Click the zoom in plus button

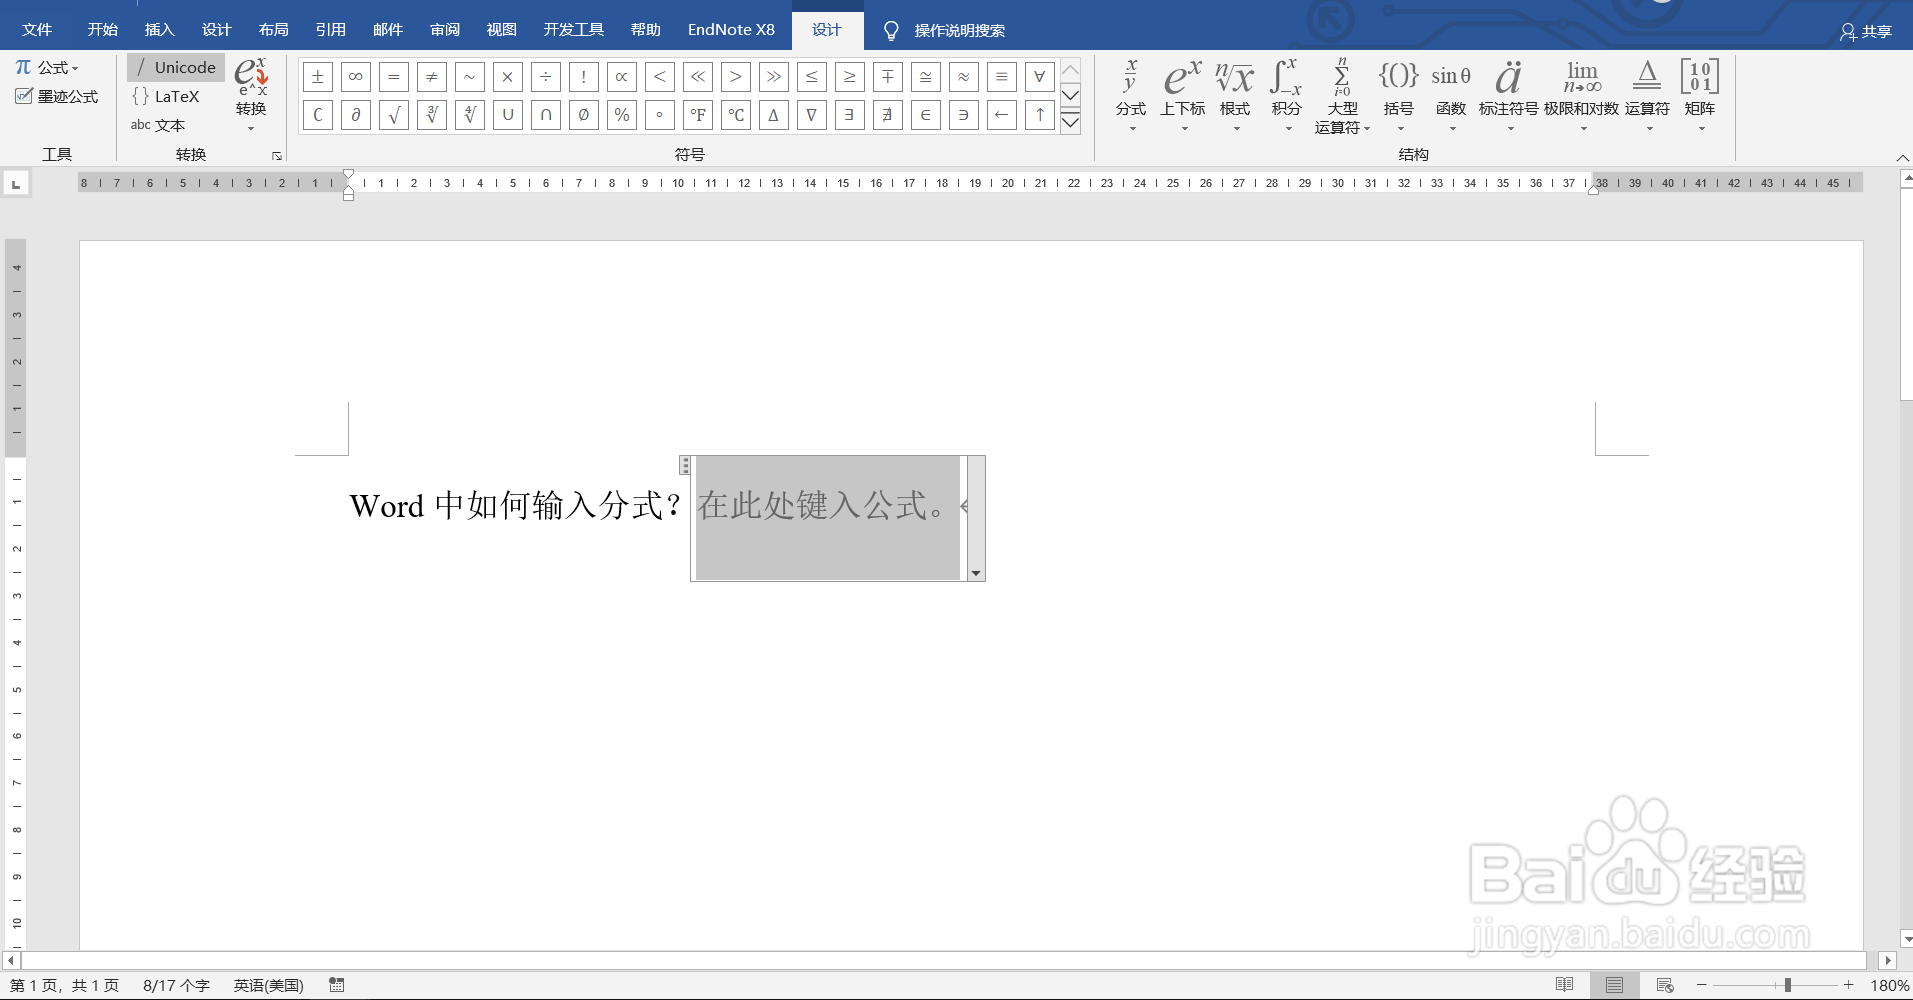(1849, 985)
